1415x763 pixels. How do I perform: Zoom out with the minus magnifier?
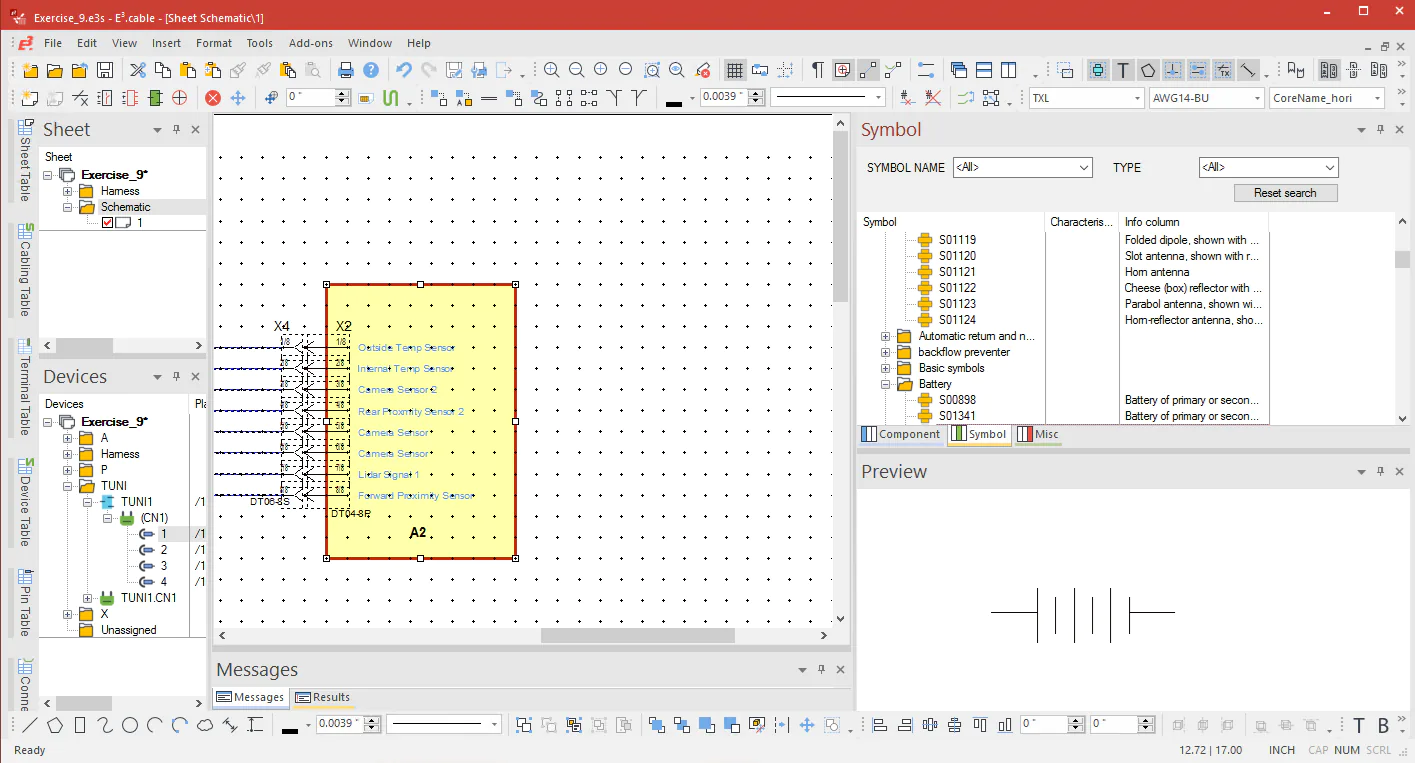click(x=576, y=70)
